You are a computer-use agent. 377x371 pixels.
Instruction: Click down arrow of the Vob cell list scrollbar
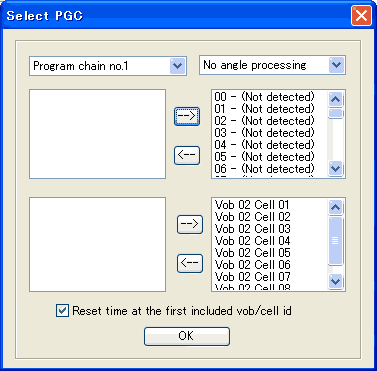(x=336, y=281)
